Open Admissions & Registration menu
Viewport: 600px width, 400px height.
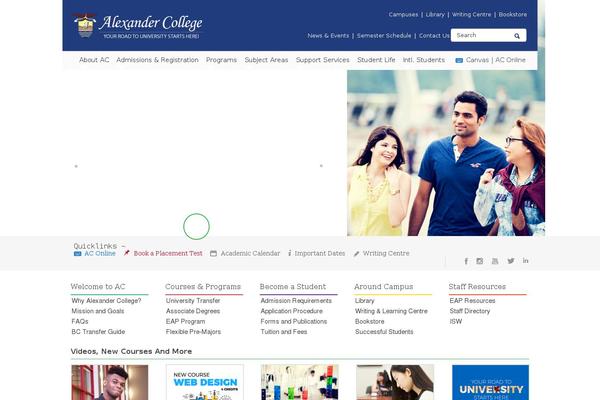[157, 60]
